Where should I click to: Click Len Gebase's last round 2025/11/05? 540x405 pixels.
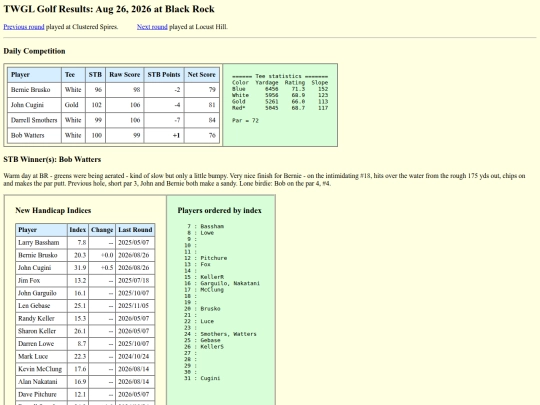[135, 306]
